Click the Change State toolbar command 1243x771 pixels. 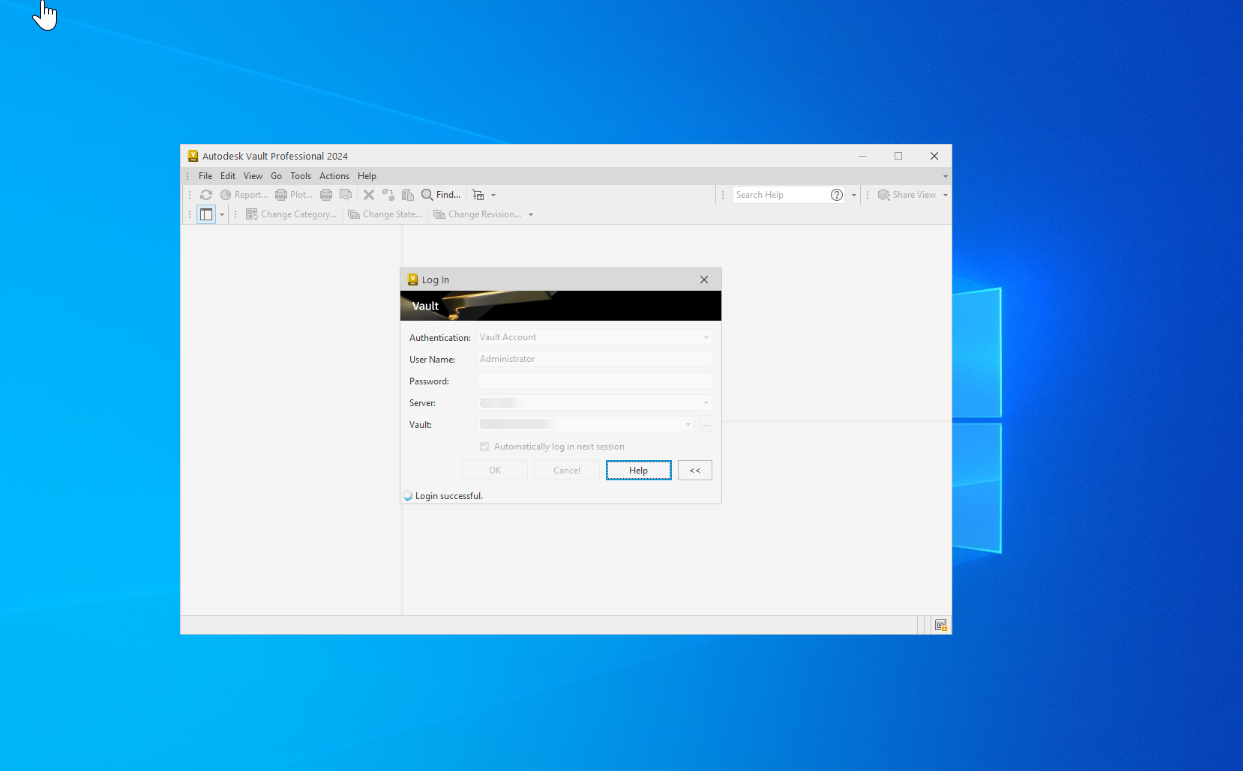coord(385,213)
